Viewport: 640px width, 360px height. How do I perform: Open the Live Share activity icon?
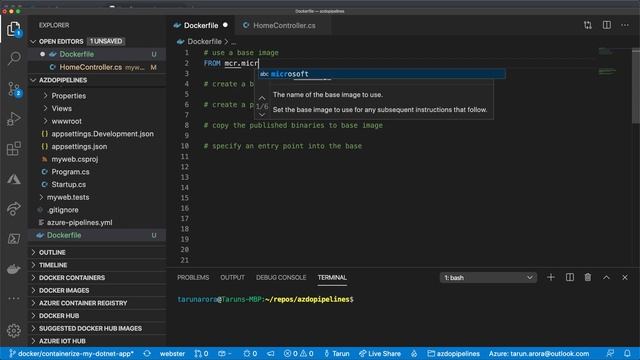[x=14, y=209]
